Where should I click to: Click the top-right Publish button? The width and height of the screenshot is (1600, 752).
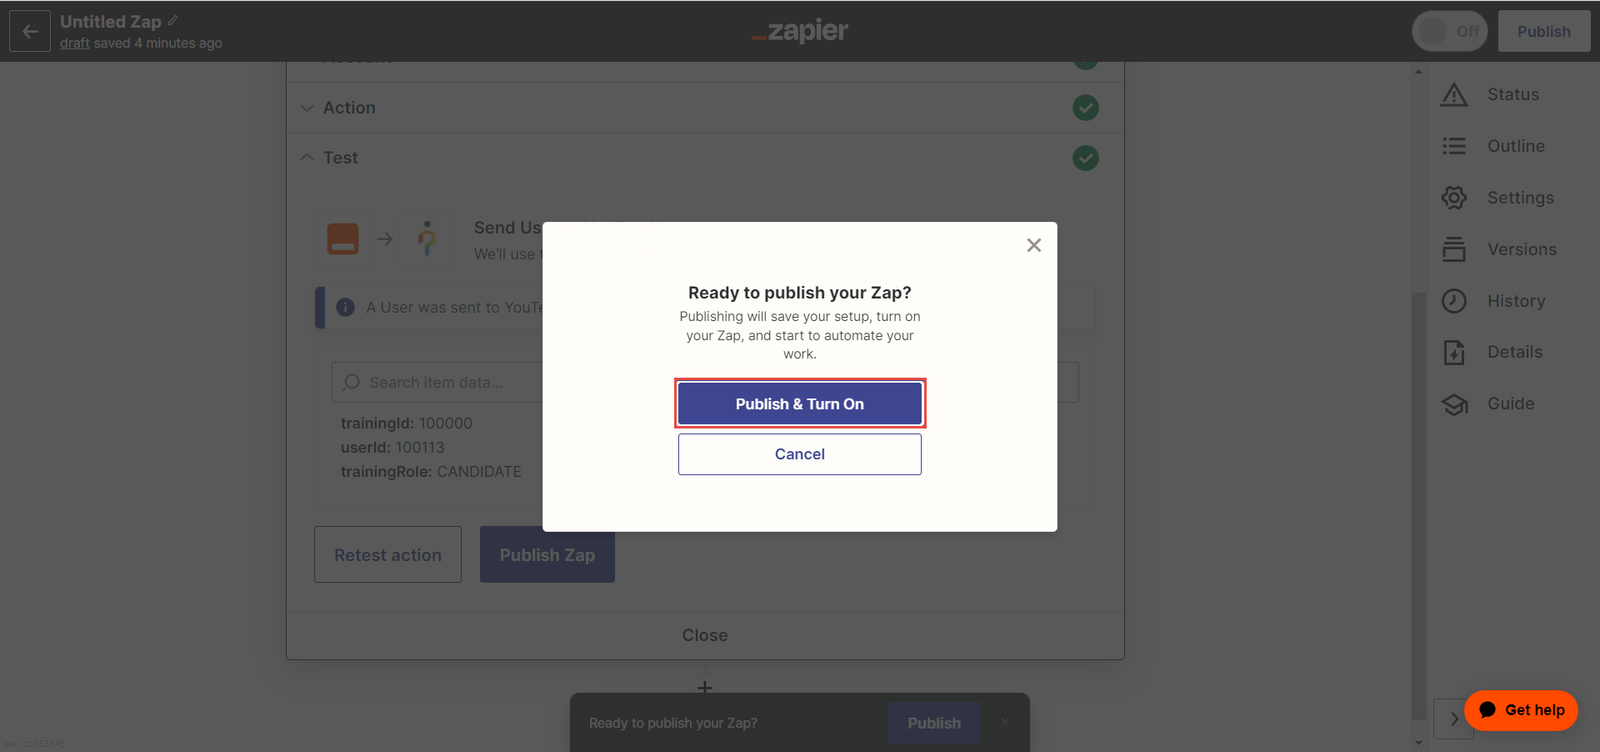1543,31
